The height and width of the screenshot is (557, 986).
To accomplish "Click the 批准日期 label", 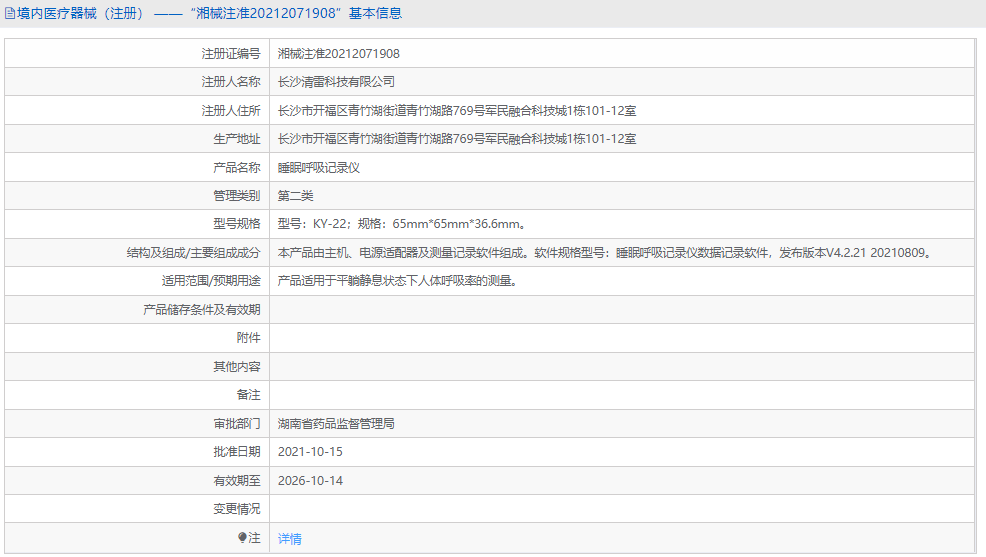I will coord(236,452).
